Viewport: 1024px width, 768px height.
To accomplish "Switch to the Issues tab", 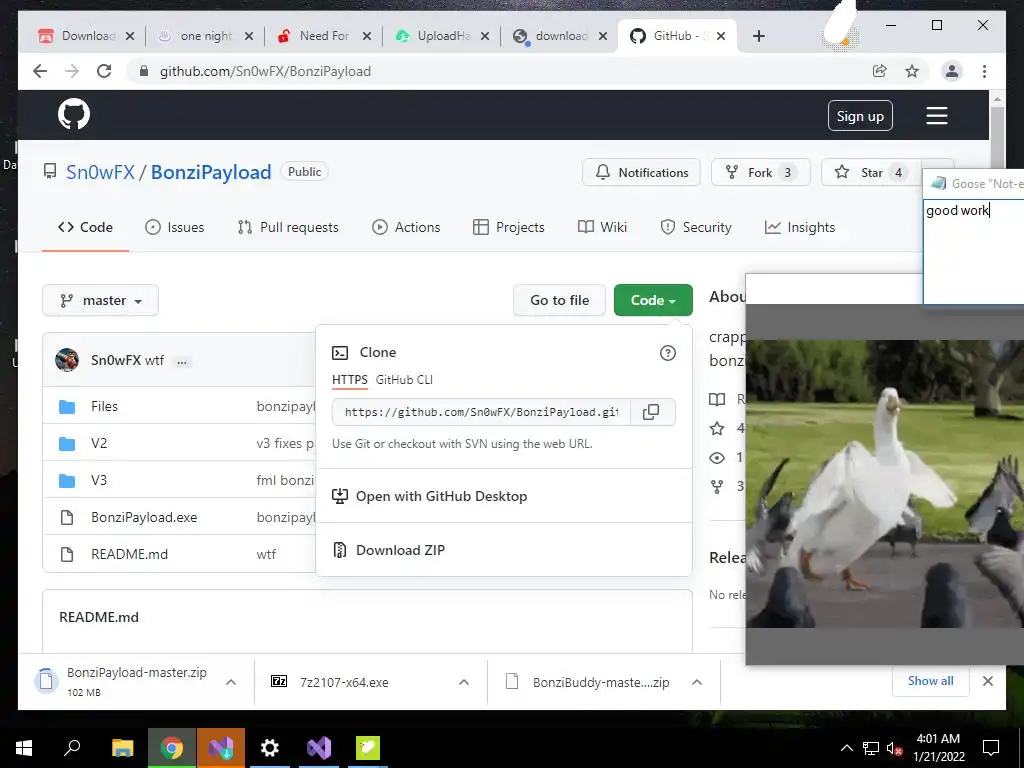I will pyautogui.click(x=174, y=227).
